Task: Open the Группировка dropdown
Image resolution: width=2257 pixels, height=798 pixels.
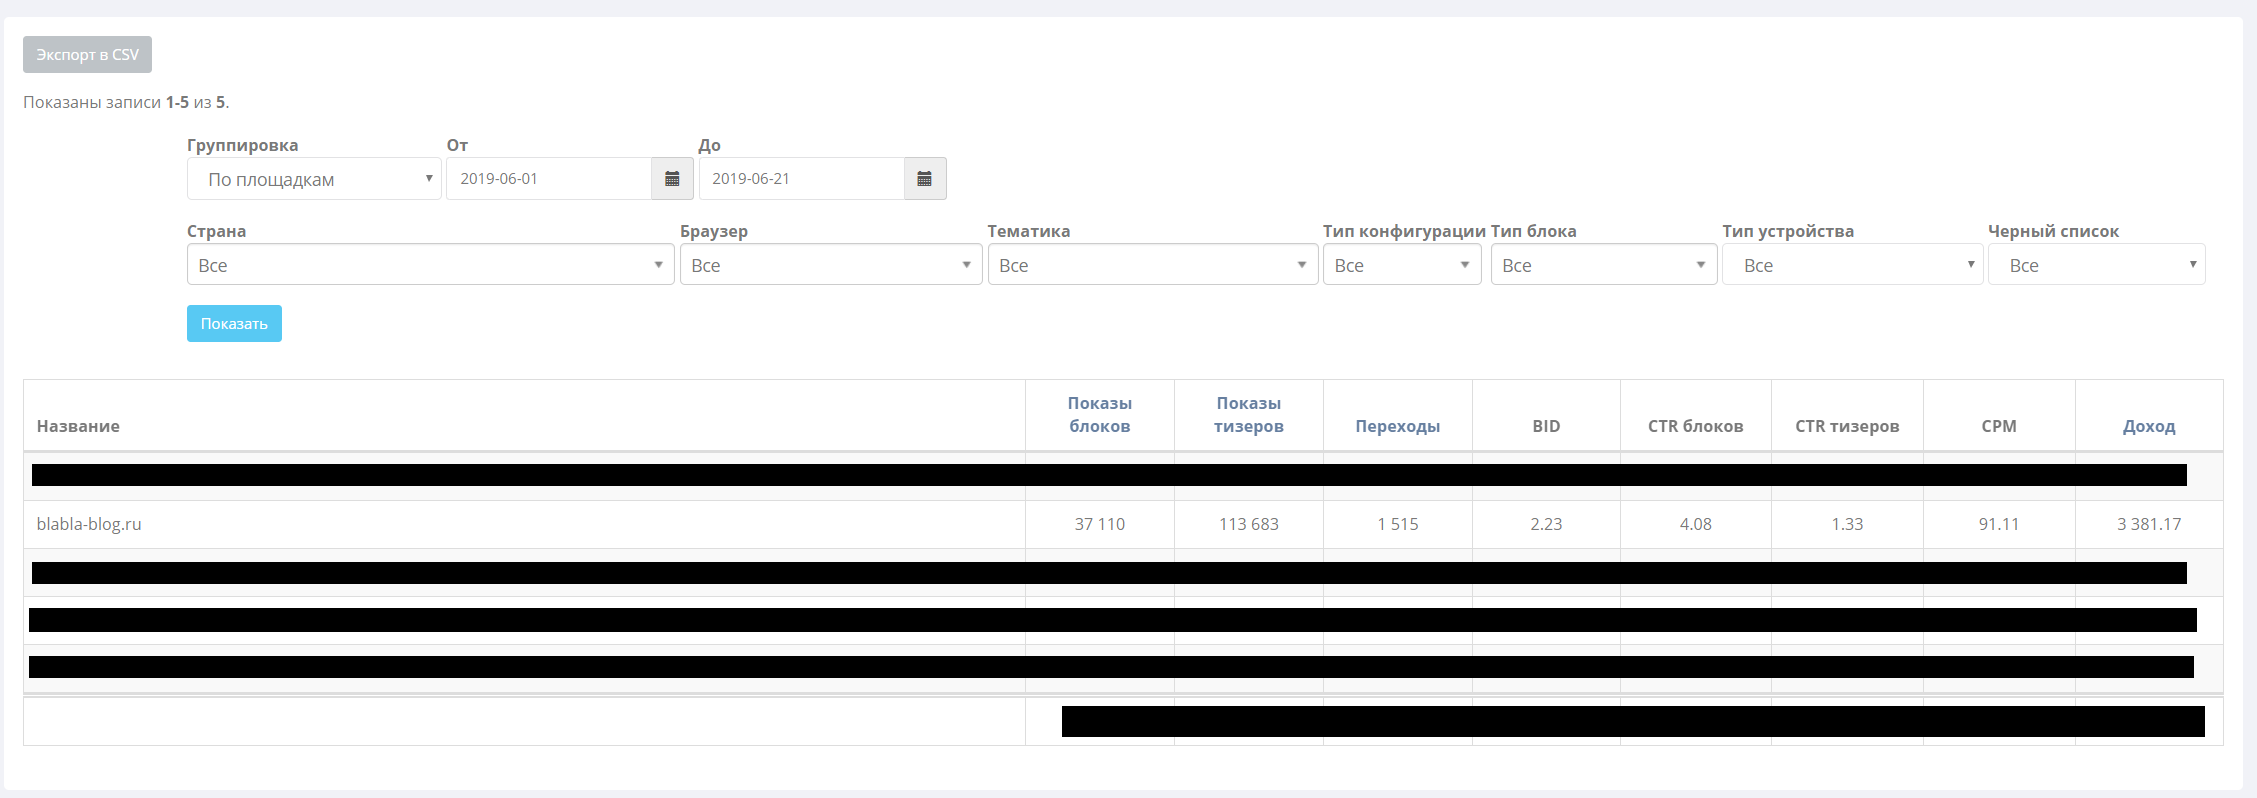Action: (x=314, y=179)
